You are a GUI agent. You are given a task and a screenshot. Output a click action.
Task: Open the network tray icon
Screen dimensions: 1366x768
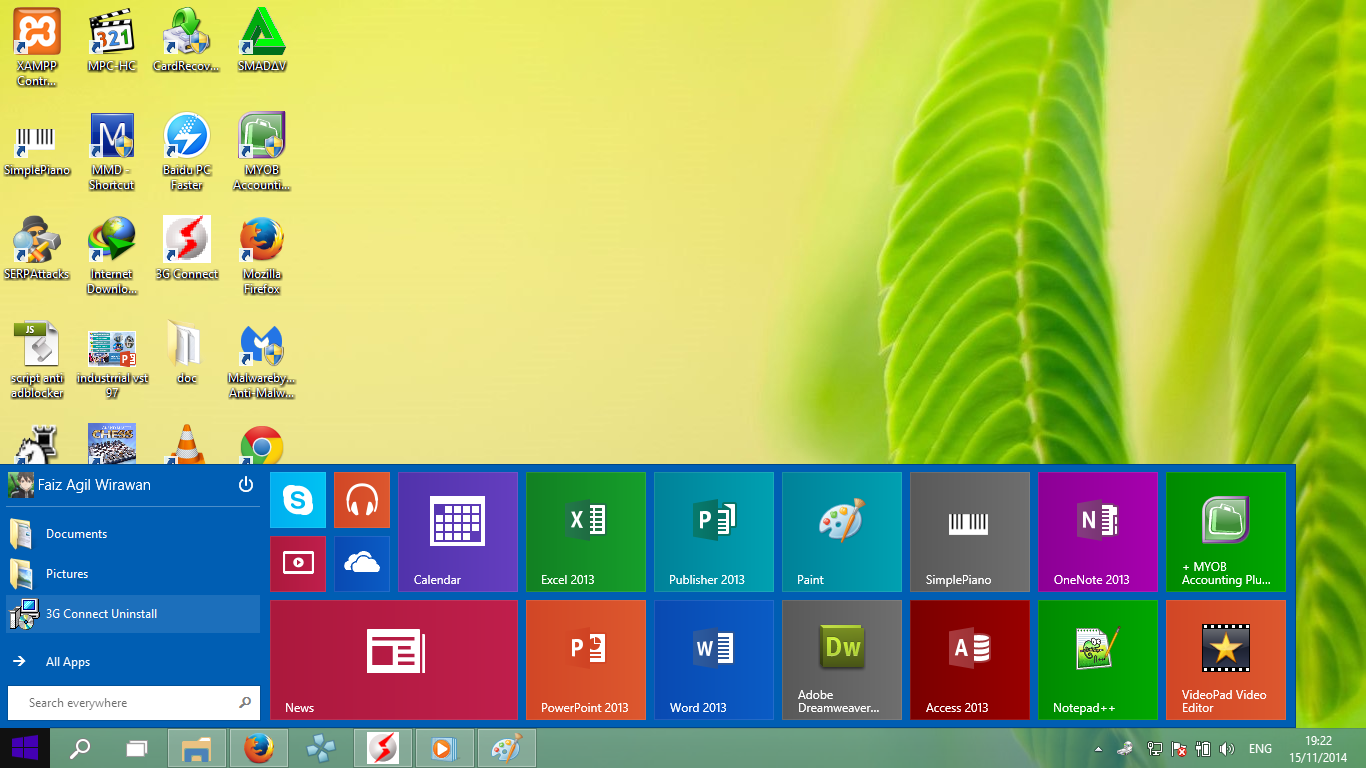pos(1155,748)
